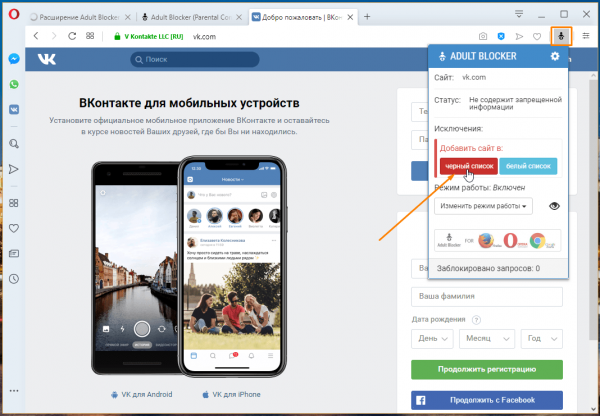The width and height of the screenshot is (600, 416).
Task: Go back with the back arrow
Action: pyautogui.click(x=36, y=36)
